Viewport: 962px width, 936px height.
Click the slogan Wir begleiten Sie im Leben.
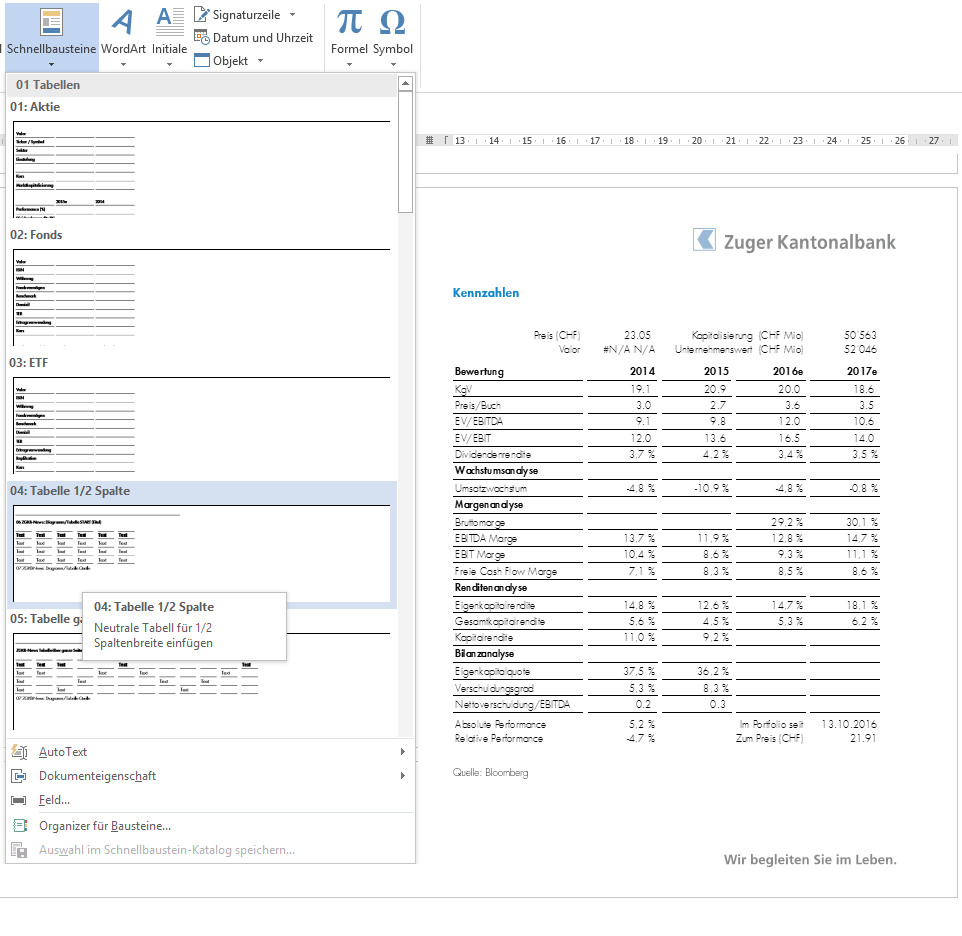point(810,860)
